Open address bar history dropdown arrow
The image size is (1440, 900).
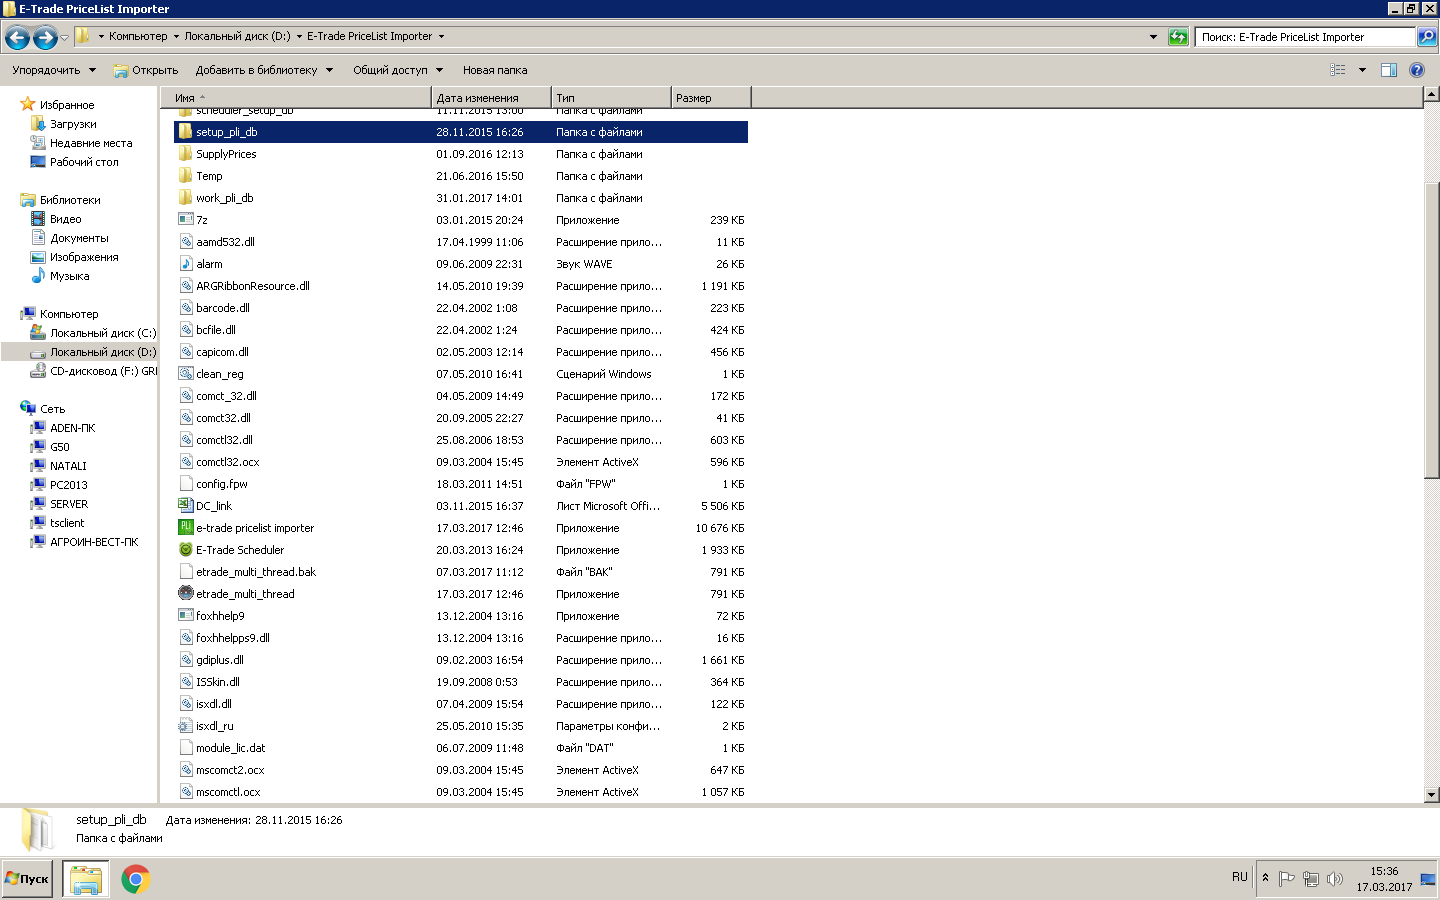coord(1153,37)
